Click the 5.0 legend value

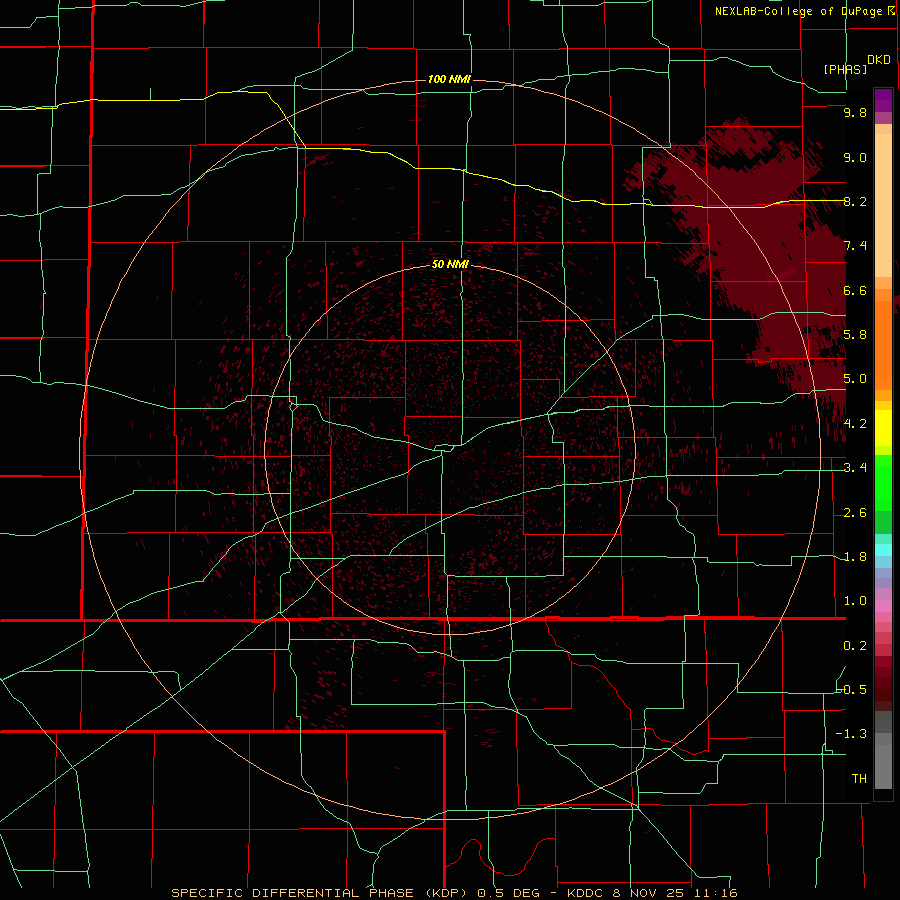855,379
